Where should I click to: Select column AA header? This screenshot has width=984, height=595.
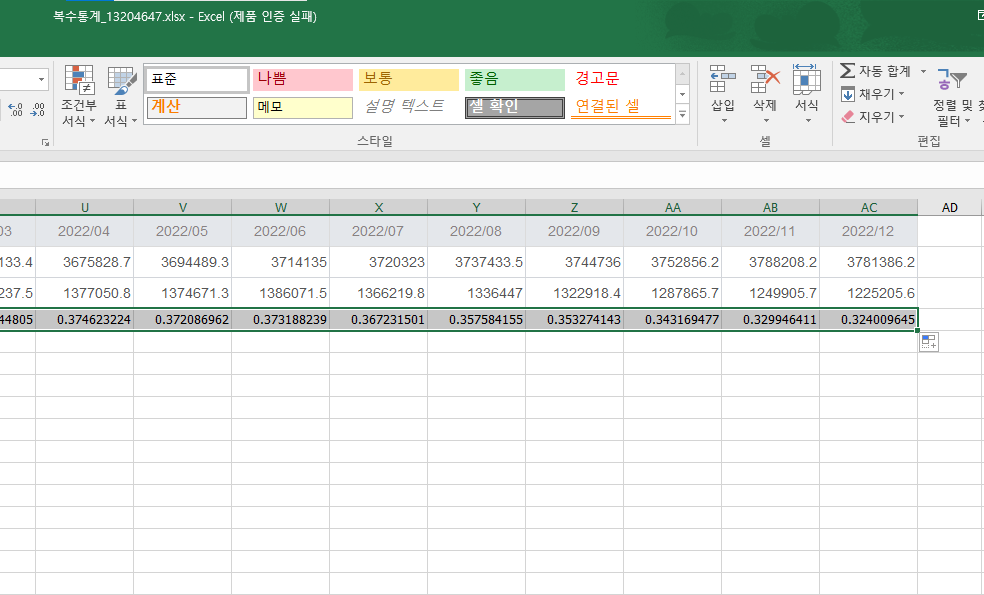[x=672, y=207]
